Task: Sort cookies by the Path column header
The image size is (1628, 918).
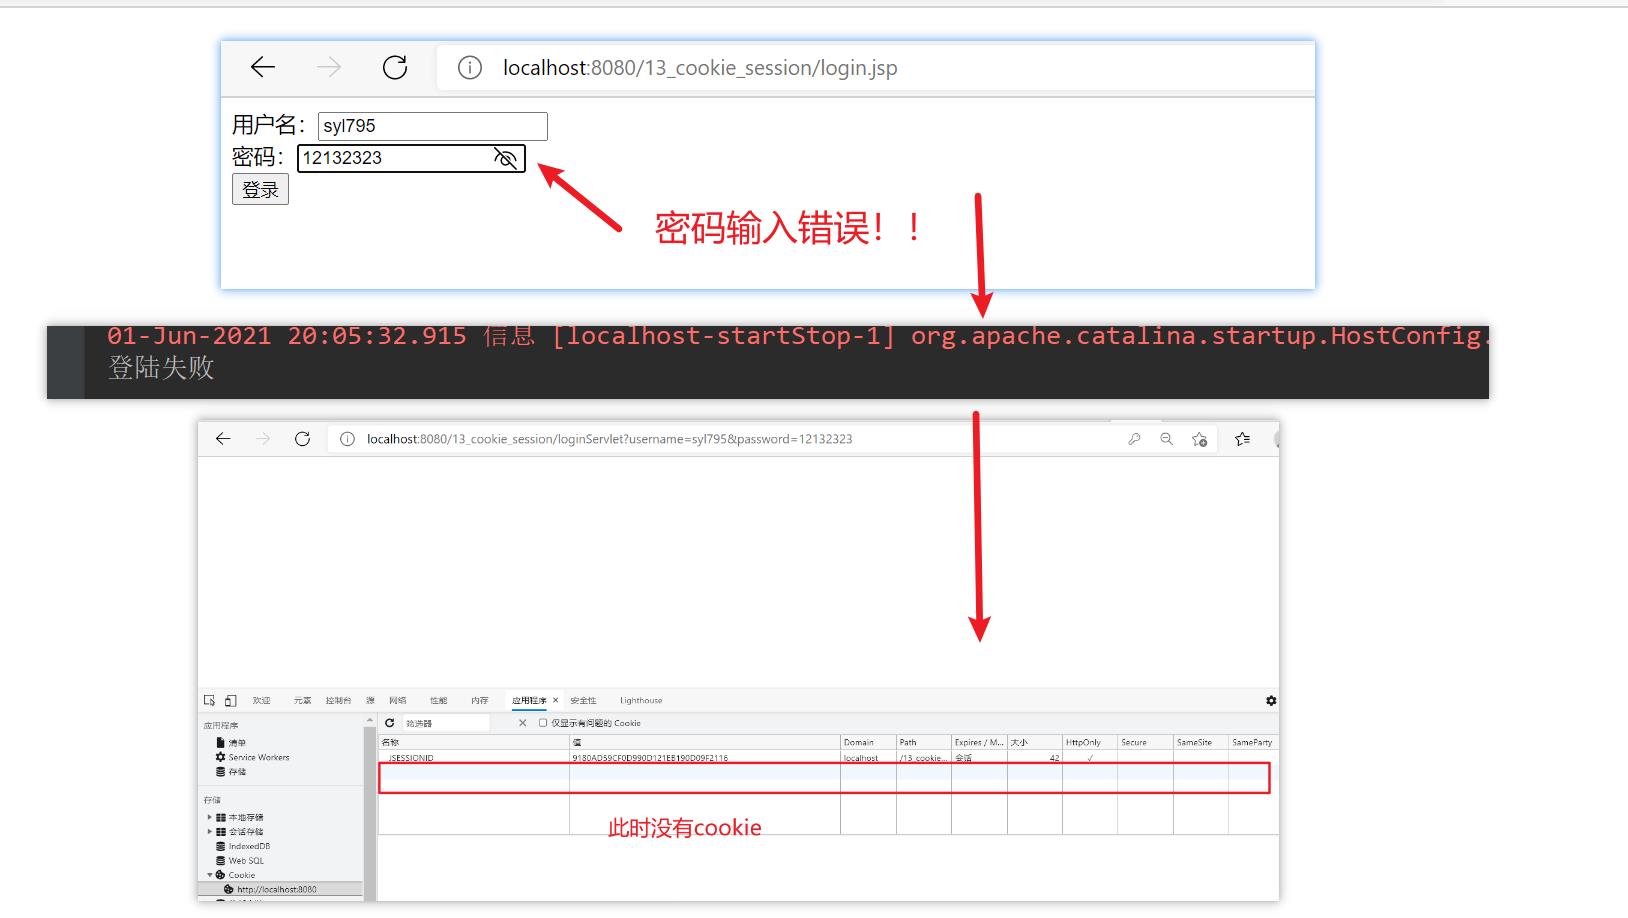Action: 924,743
